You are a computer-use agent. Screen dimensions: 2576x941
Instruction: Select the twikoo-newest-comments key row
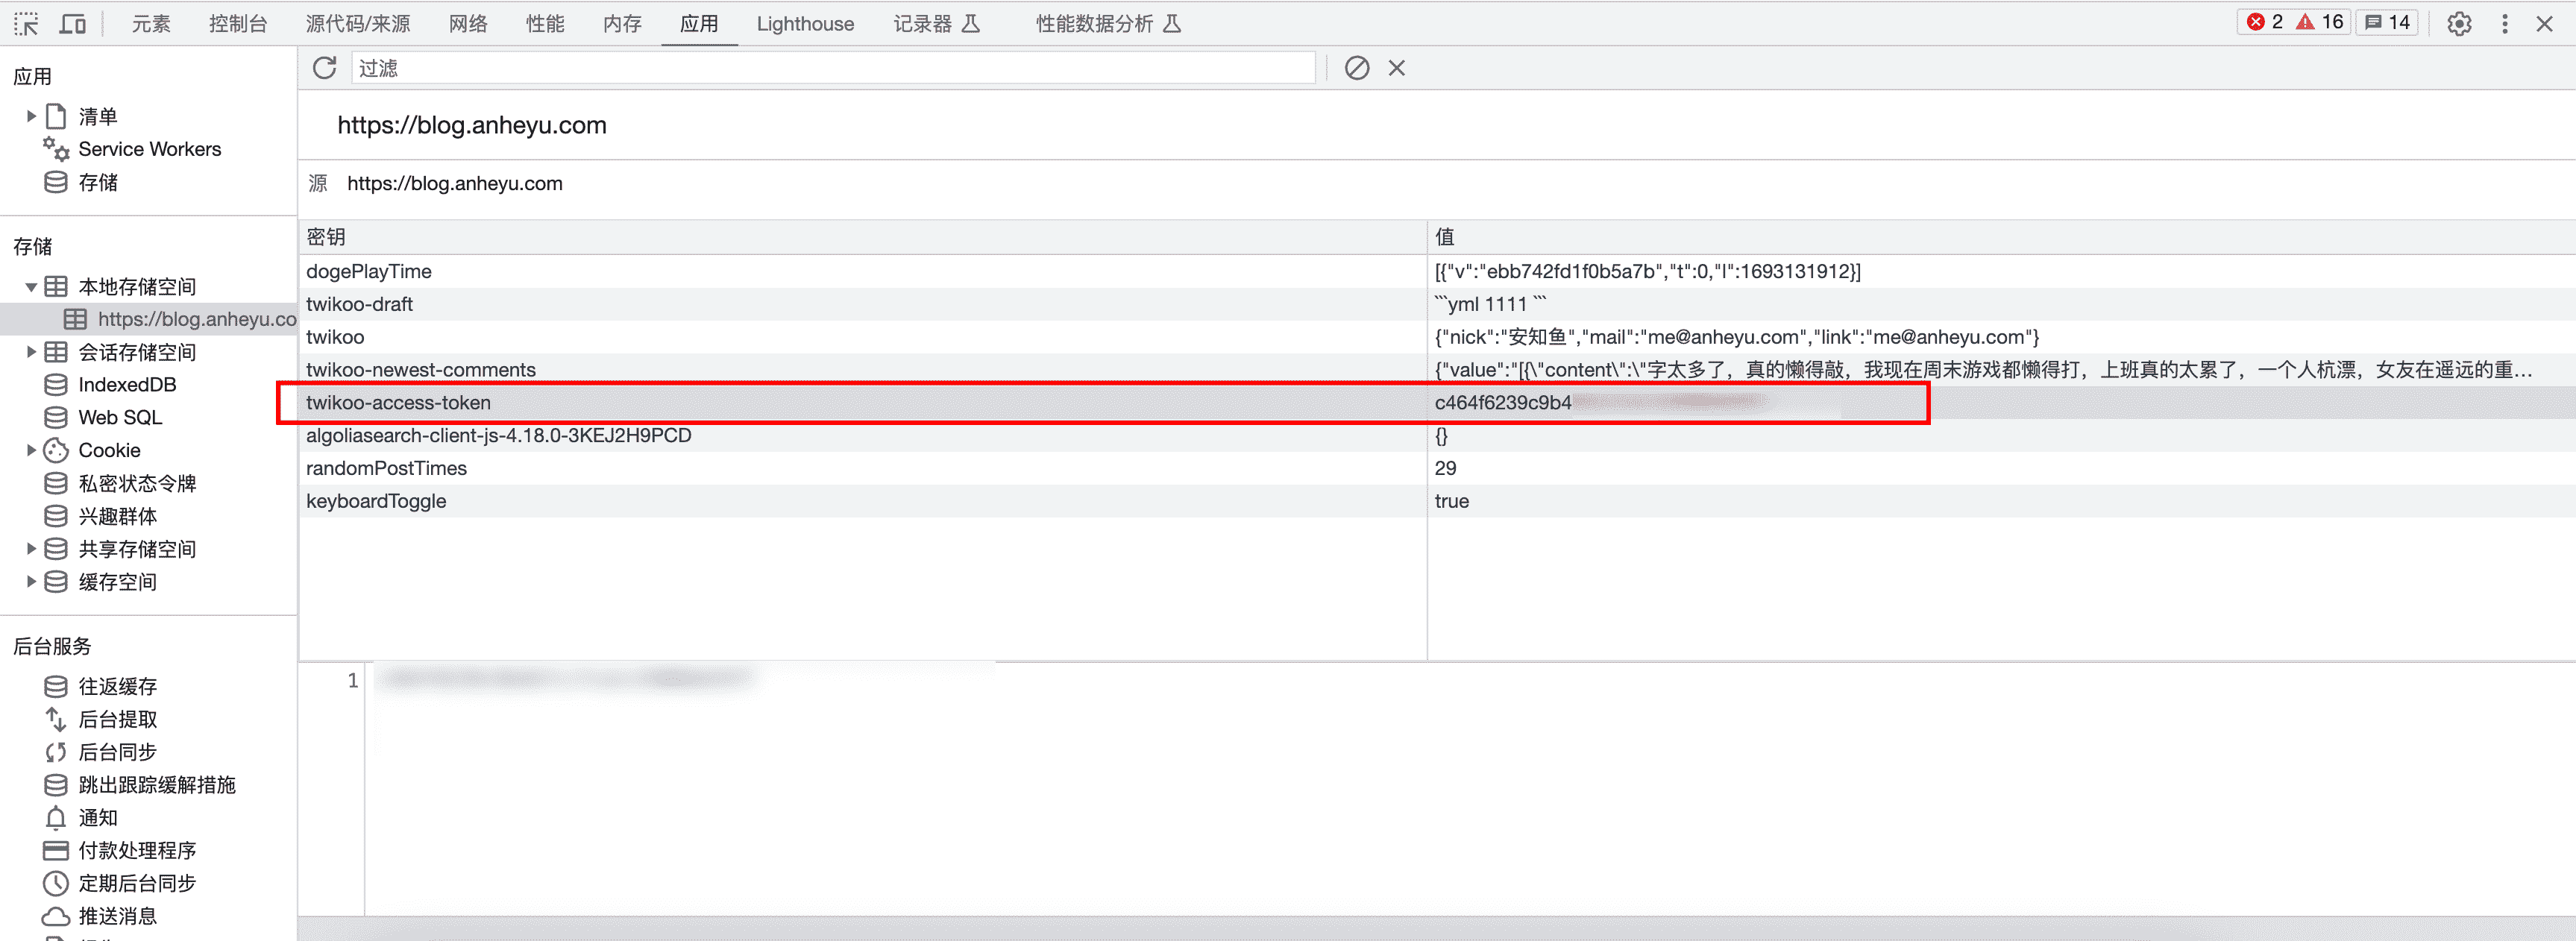click(x=862, y=370)
